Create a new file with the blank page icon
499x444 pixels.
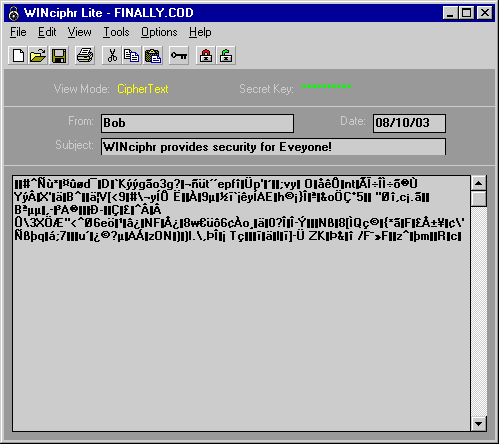[x=18, y=56]
